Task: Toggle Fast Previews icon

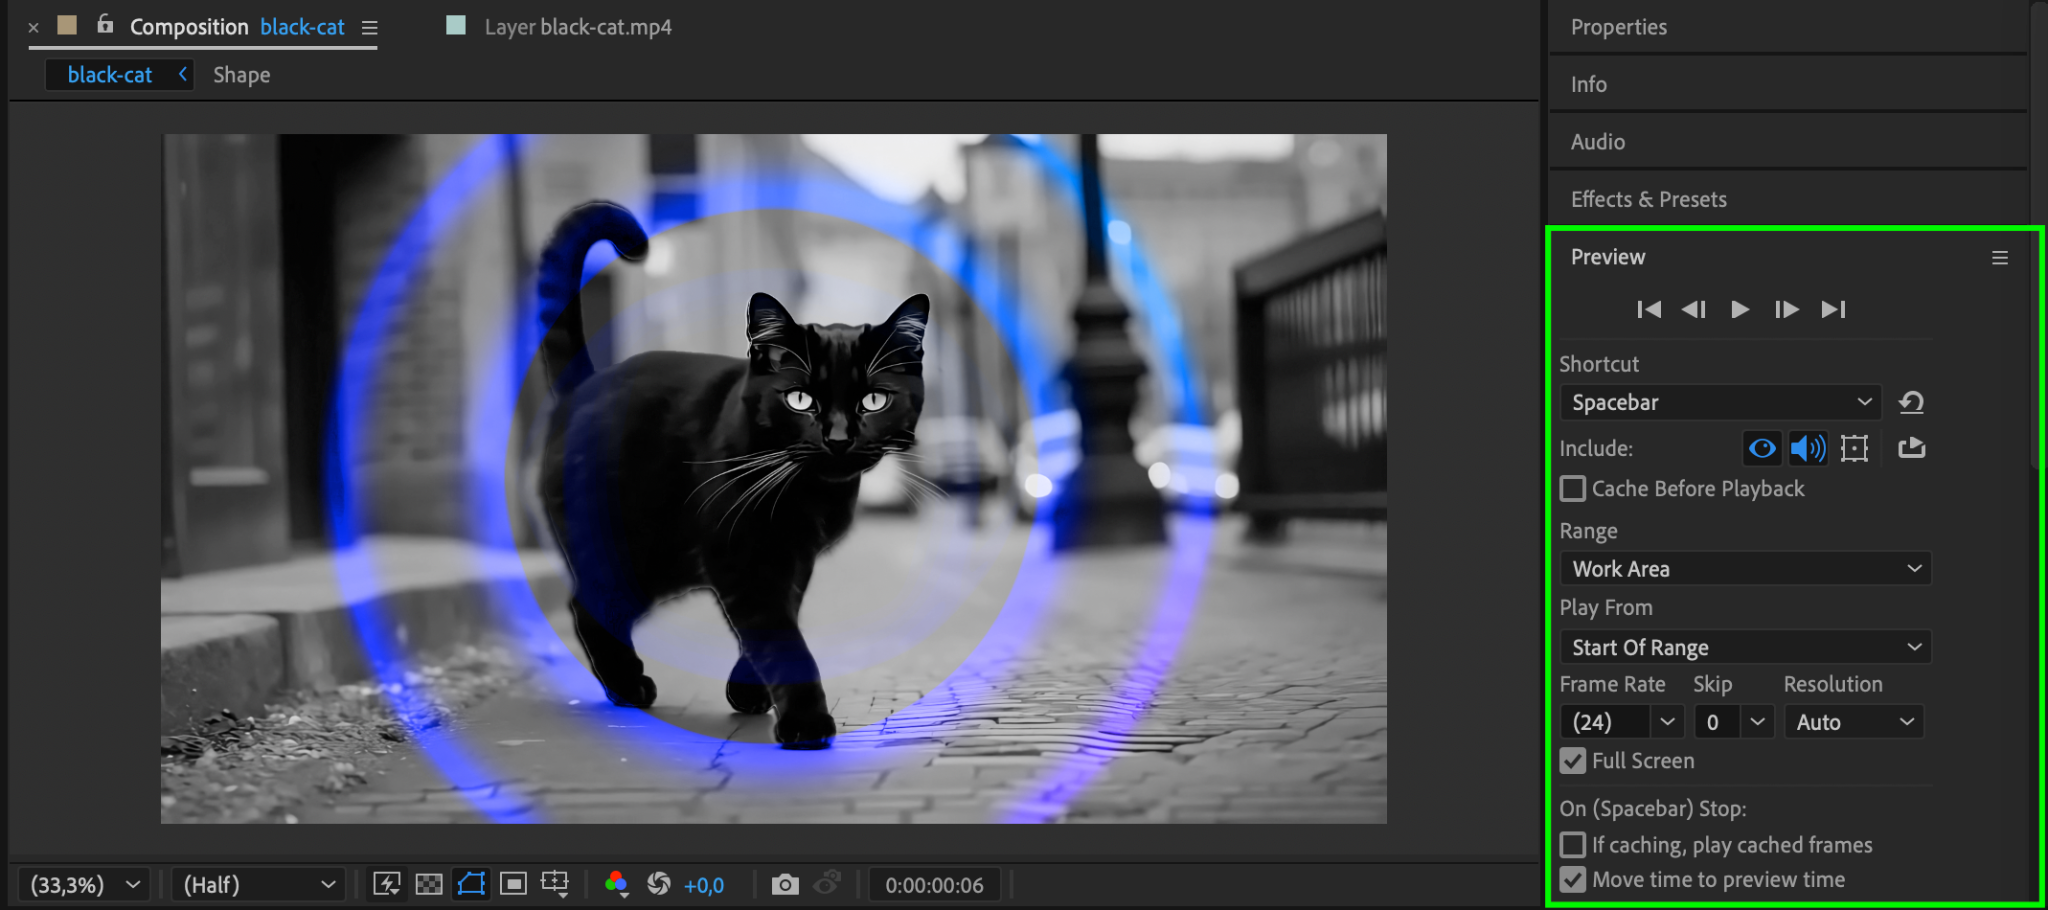Action: coord(387,884)
